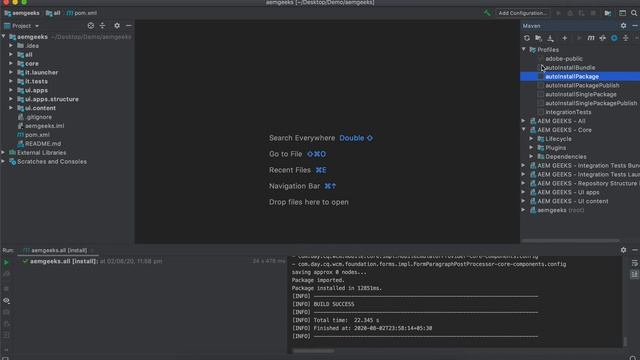
Task: Open Run panel settings gear
Action: 623,250
